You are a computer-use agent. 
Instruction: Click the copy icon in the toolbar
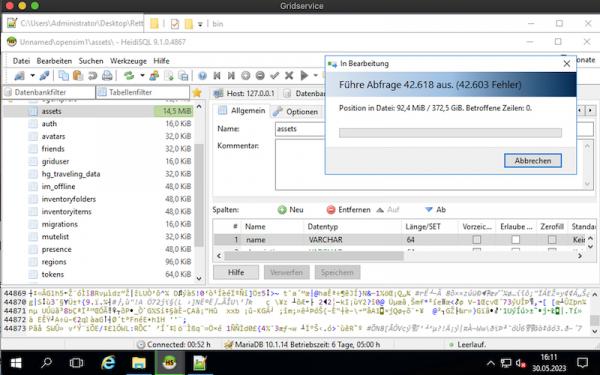64,75
